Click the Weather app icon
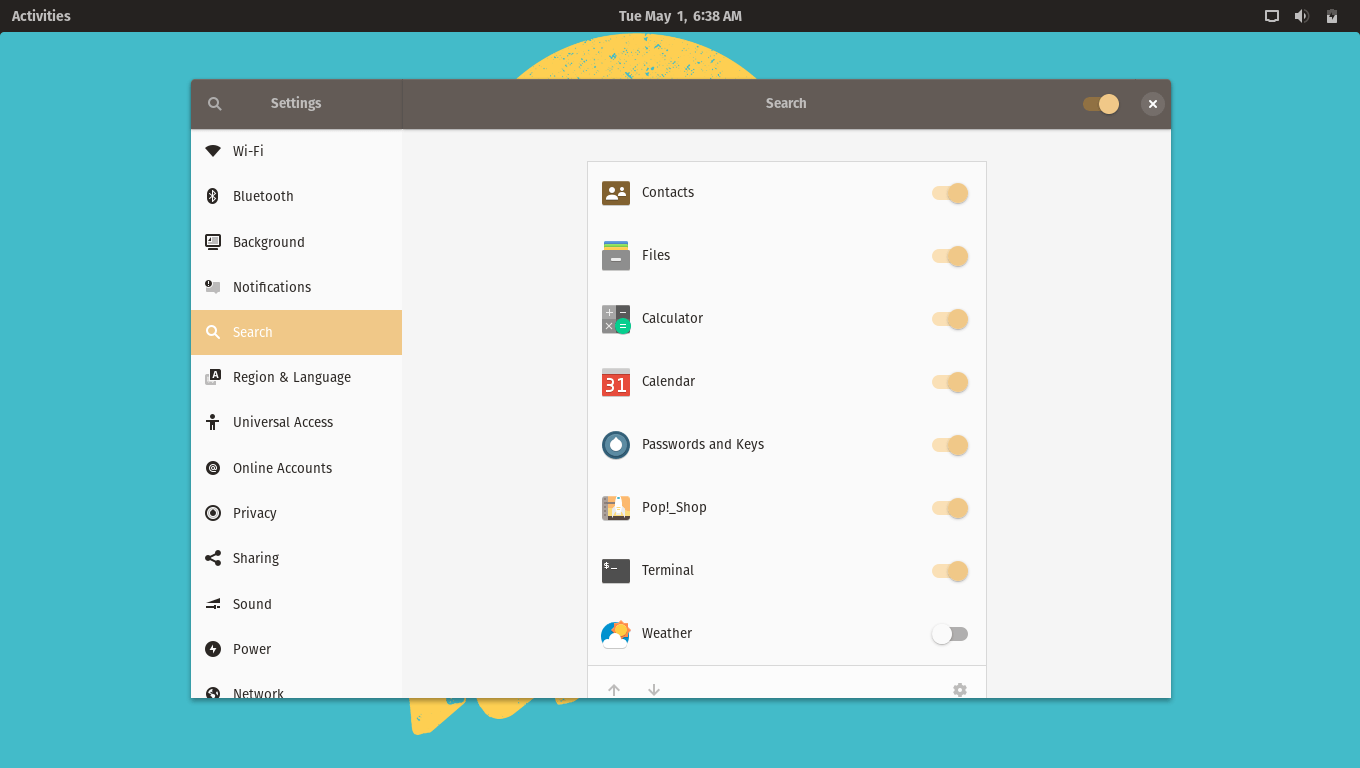Image resolution: width=1360 pixels, height=768 pixels. [616, 634]
